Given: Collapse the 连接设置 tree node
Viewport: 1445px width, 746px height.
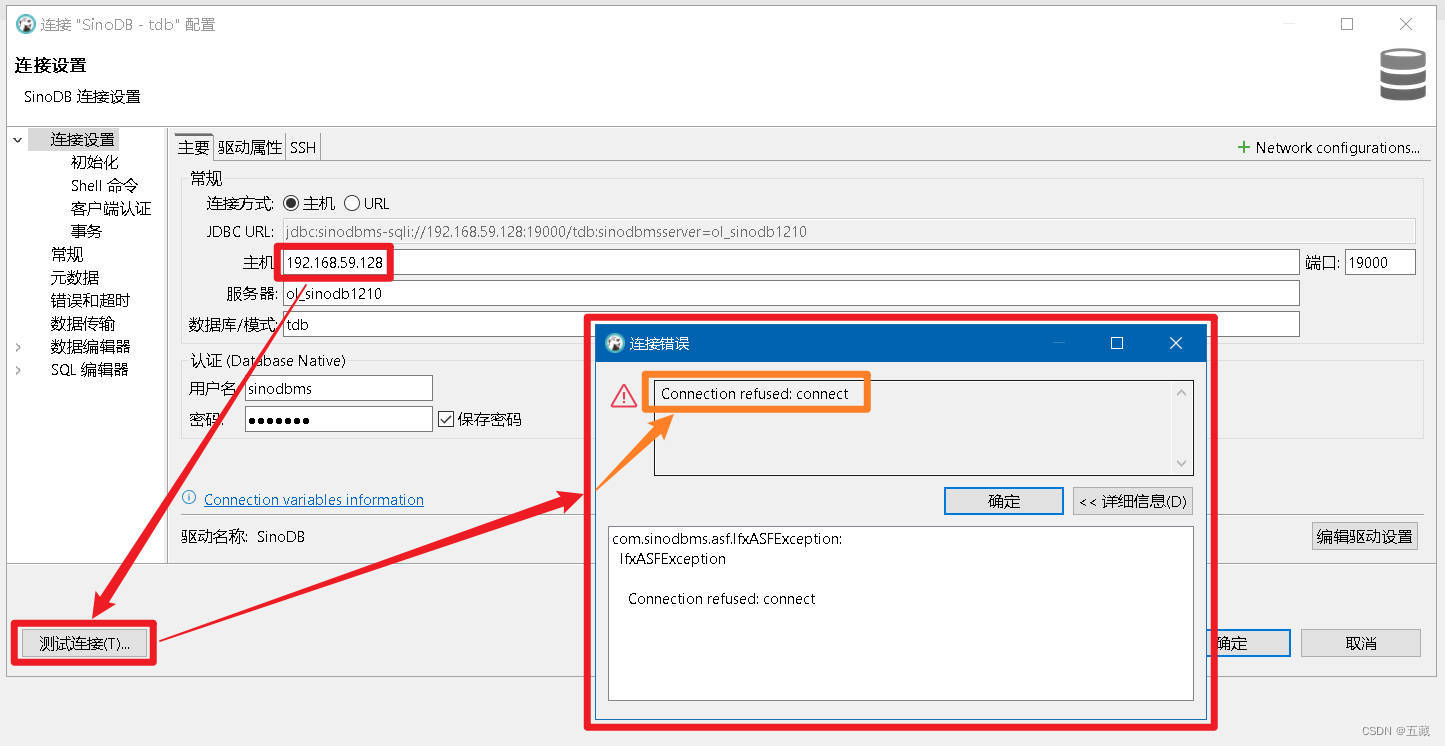Looking at the screenshot, I should tap(17, 139).
